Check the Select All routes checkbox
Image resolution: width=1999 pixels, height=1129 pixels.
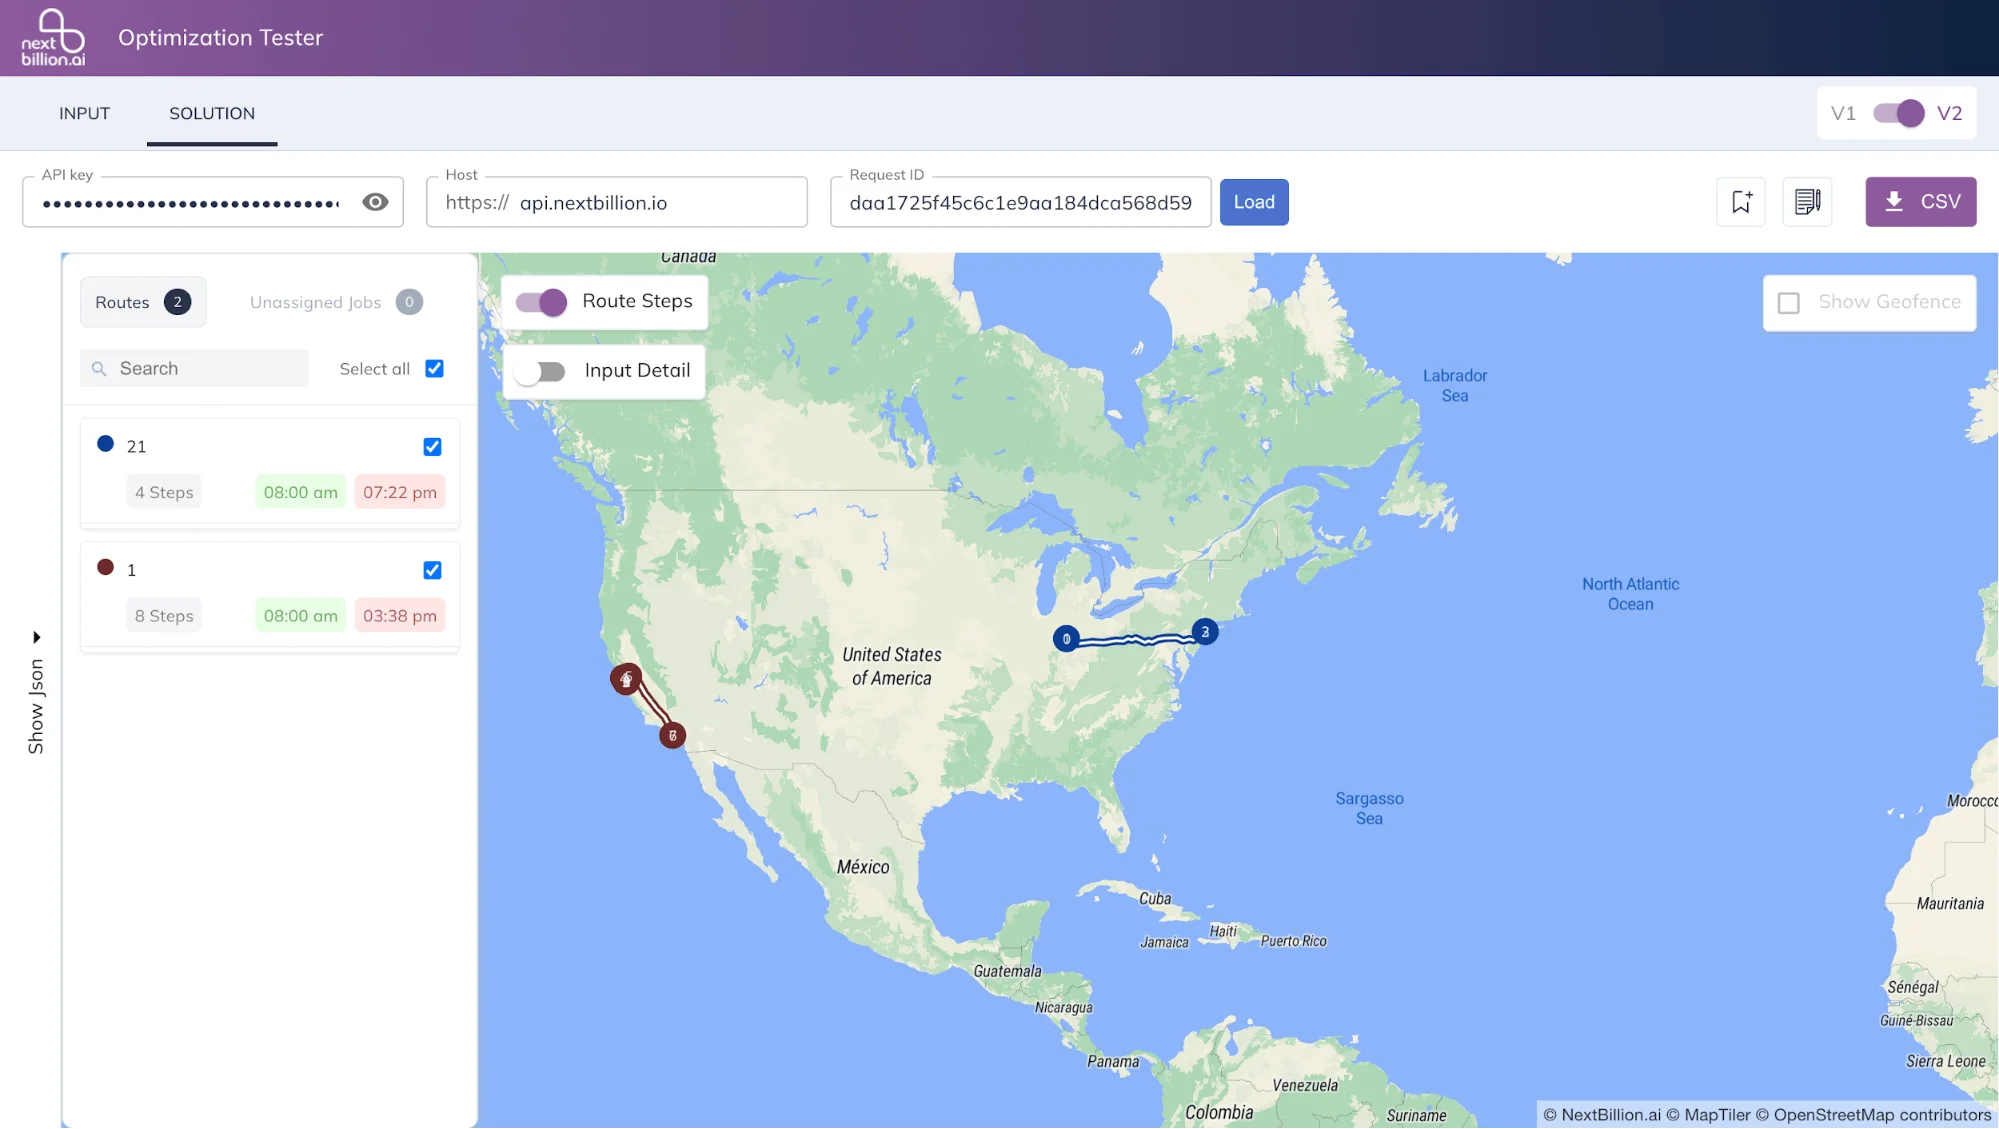point(434,368)
